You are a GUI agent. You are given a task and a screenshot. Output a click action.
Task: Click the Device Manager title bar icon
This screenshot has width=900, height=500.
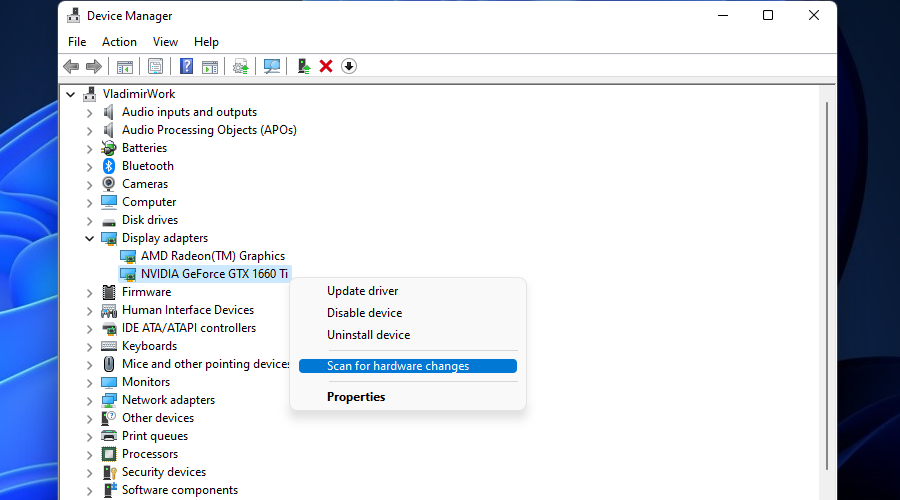(73, 15)
